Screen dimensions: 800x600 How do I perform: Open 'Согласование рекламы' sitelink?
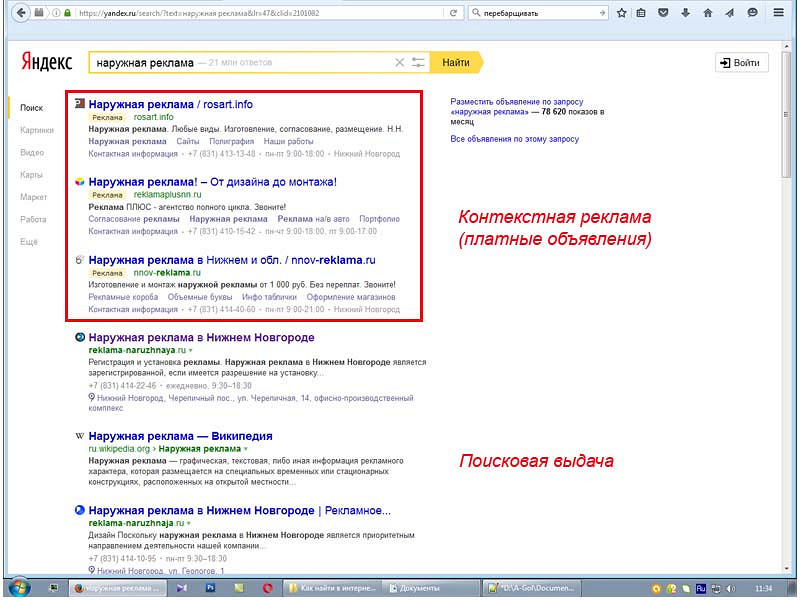(x=134, y=219)
